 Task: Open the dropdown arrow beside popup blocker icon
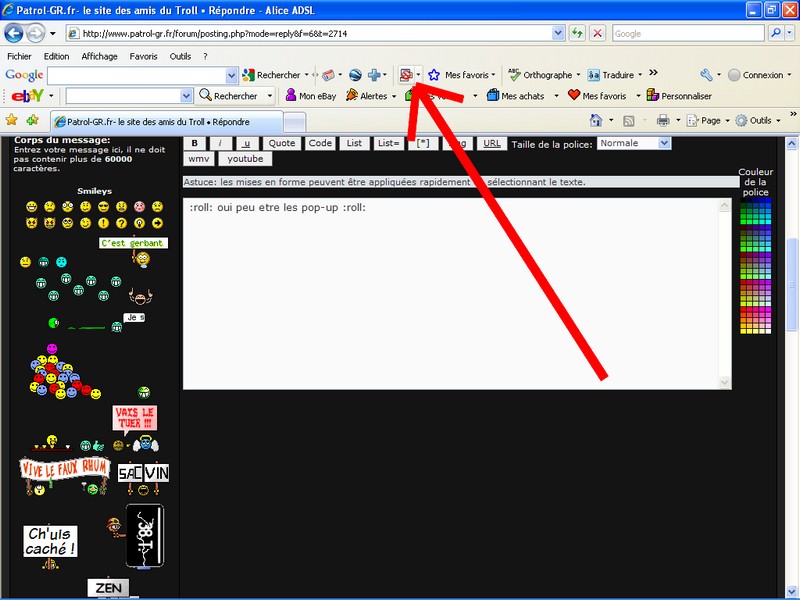coord(418,75)
